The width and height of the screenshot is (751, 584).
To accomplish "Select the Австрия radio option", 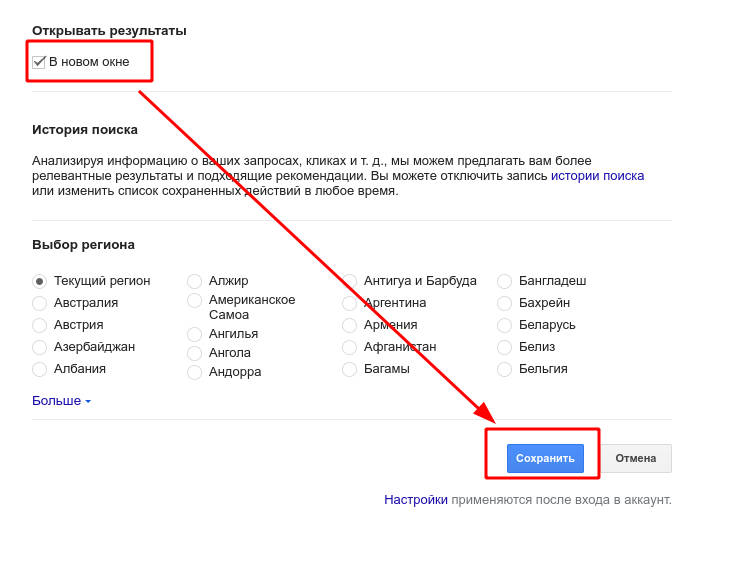I will pyautogui.click(x=40, y=326).
